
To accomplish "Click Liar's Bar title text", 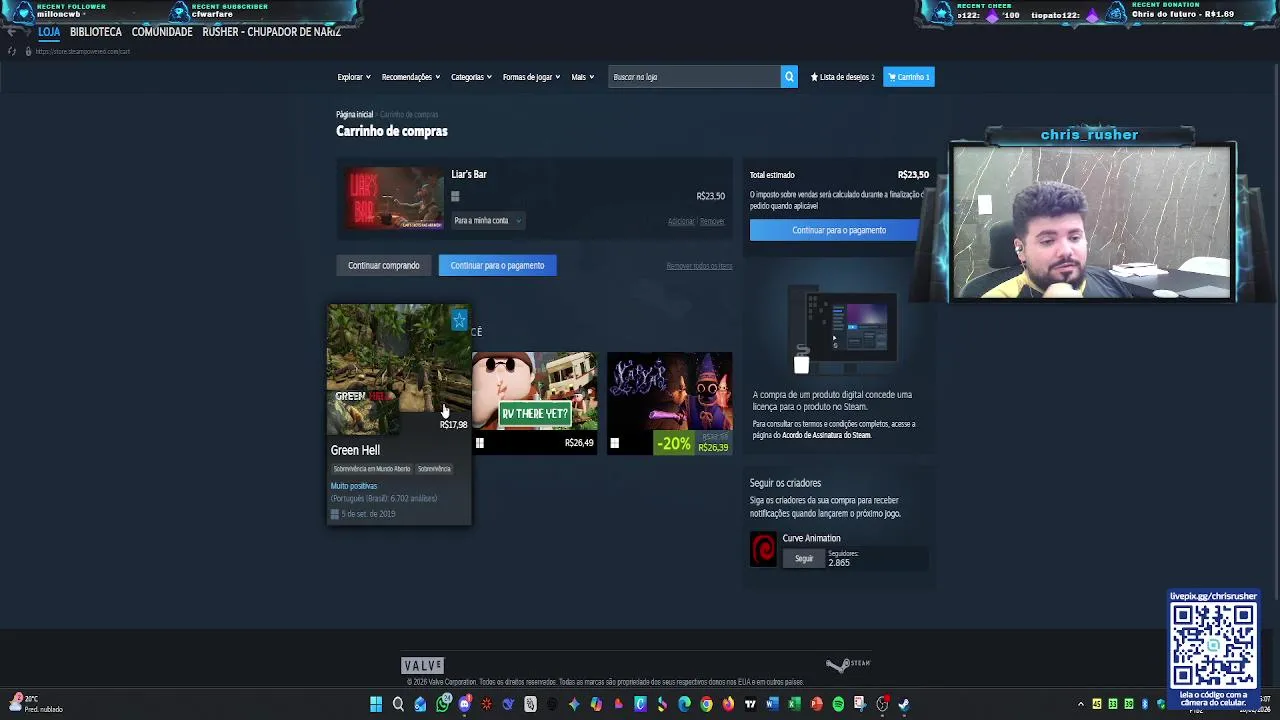I will click(x=469, y=174).
